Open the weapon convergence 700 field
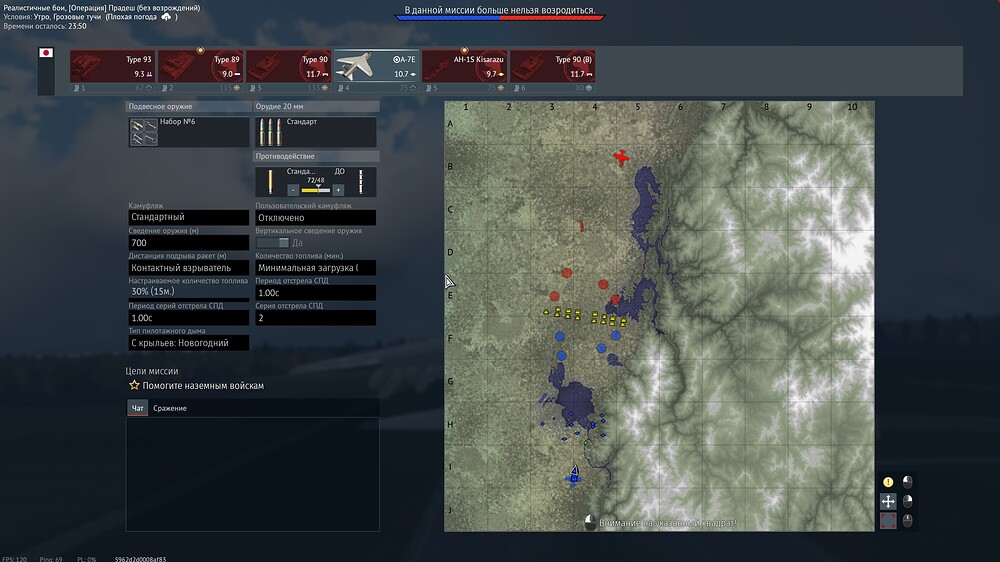This screenshot has height=562, width=1000. (188, 243)
